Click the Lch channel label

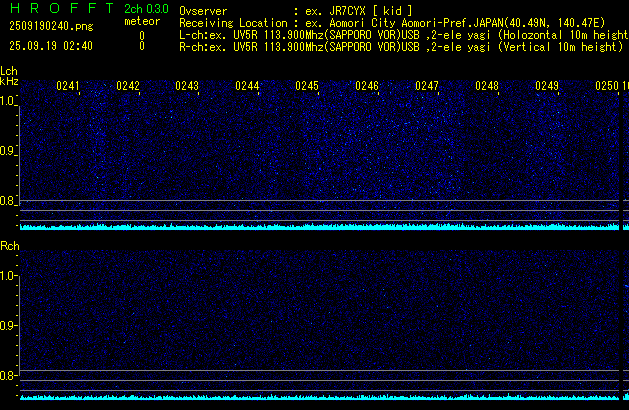(9, 71)
